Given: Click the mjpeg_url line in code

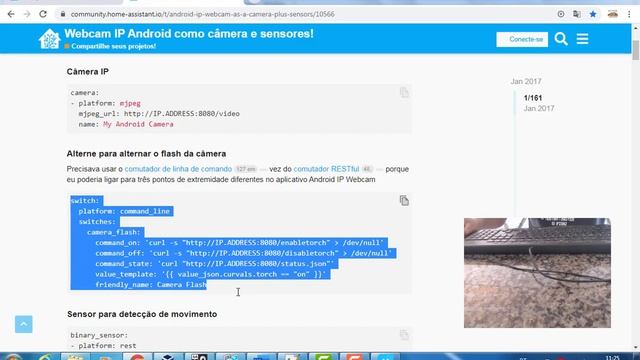Looking at the screenshot, I should pos(159,114).
